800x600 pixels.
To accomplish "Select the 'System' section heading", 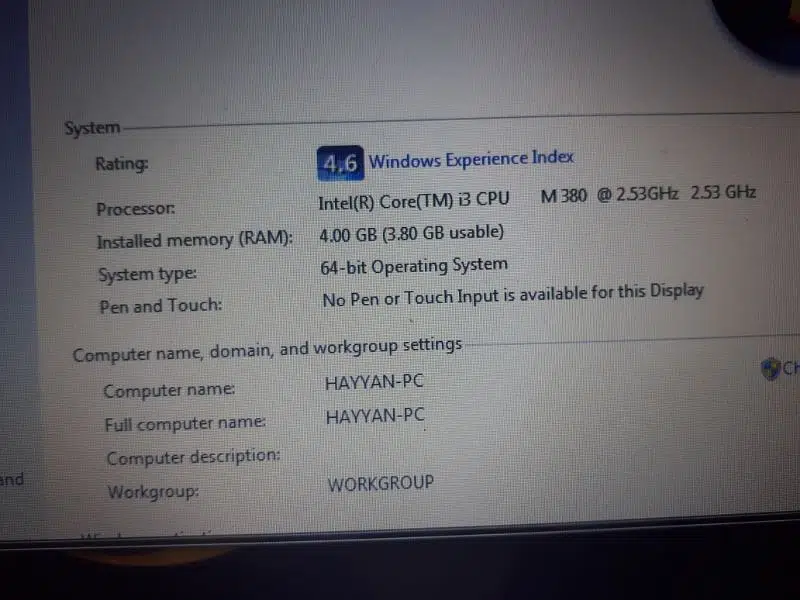I will coord(92,128).
